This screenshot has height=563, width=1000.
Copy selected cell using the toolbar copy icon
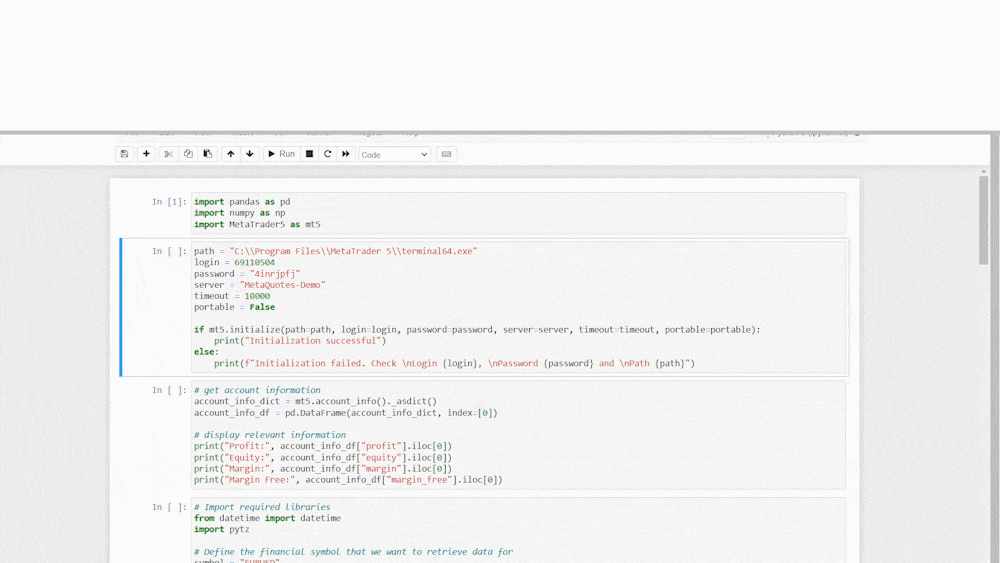pos(188,154)
